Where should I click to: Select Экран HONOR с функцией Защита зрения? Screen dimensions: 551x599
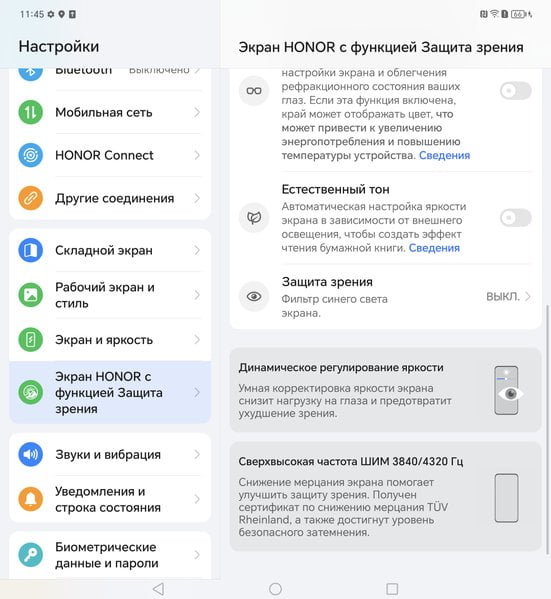tap(110, 392)
